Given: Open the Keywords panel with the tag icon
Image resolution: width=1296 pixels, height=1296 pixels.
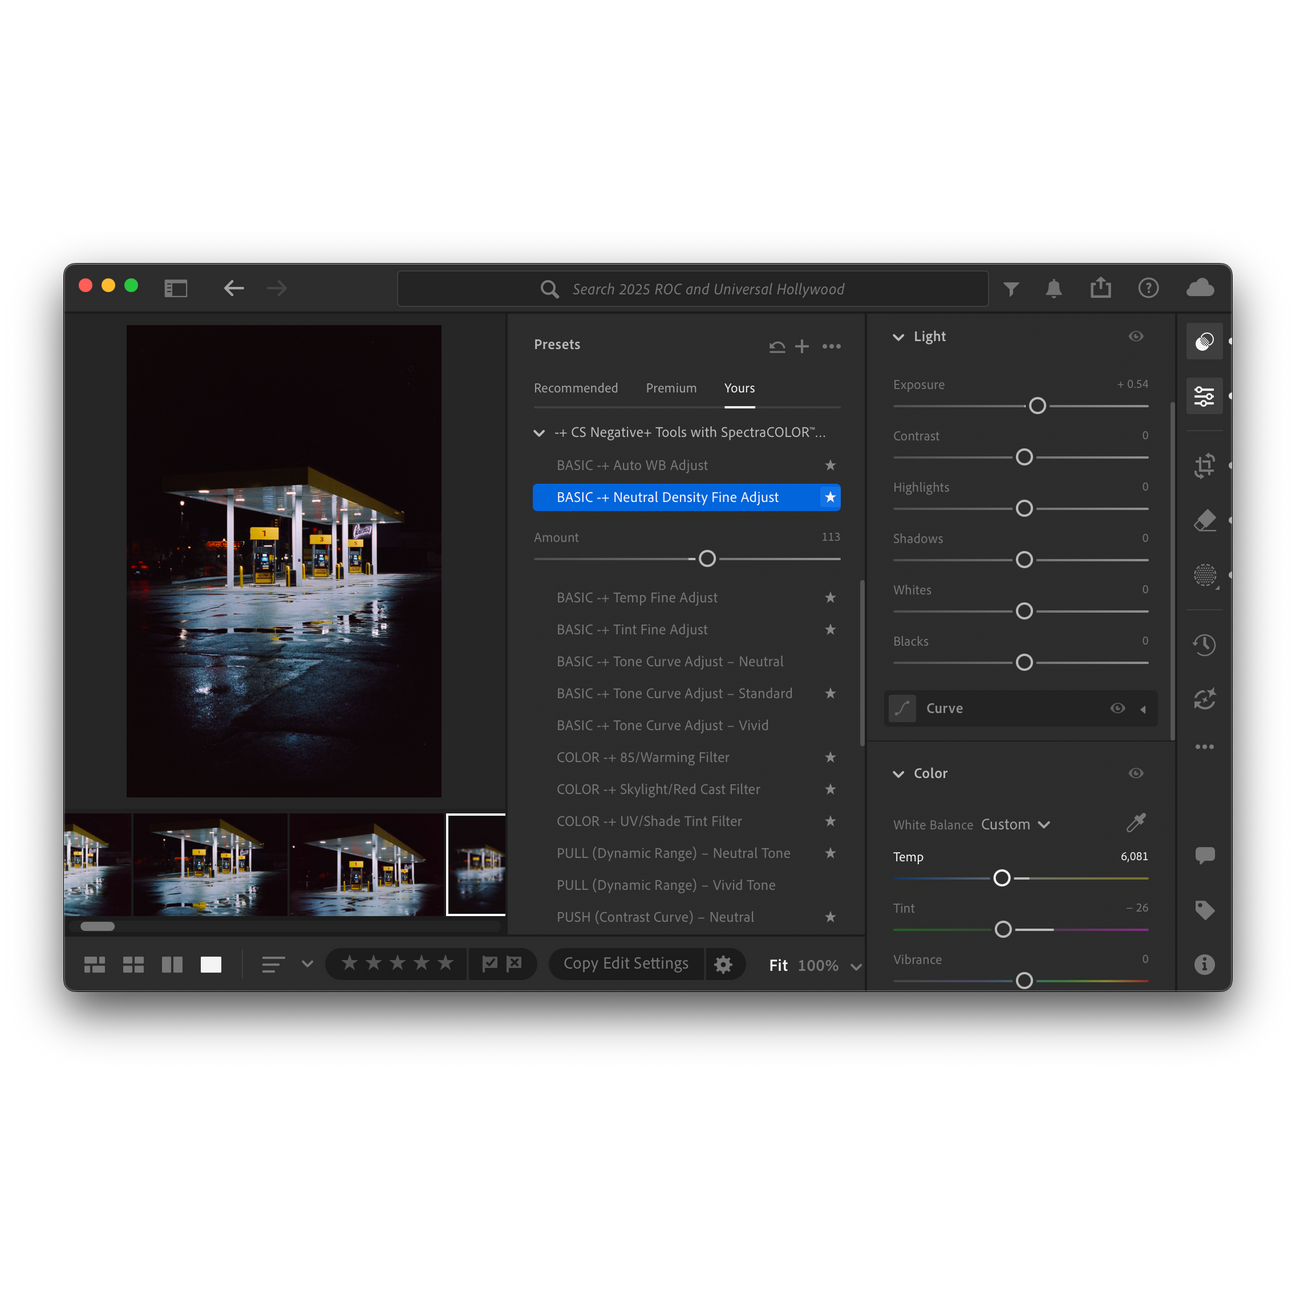Looking at the screenshot, I should coord(1204,910).
